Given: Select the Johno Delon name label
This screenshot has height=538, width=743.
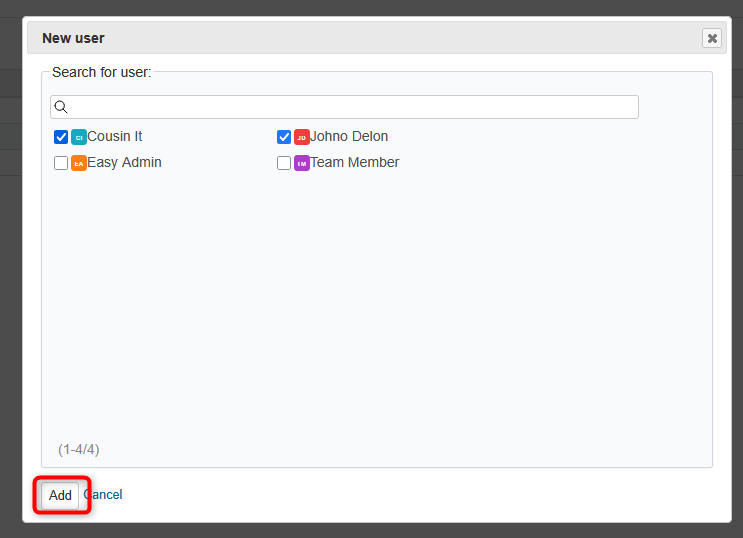Looking at the screenshot, I should point(349,136).
